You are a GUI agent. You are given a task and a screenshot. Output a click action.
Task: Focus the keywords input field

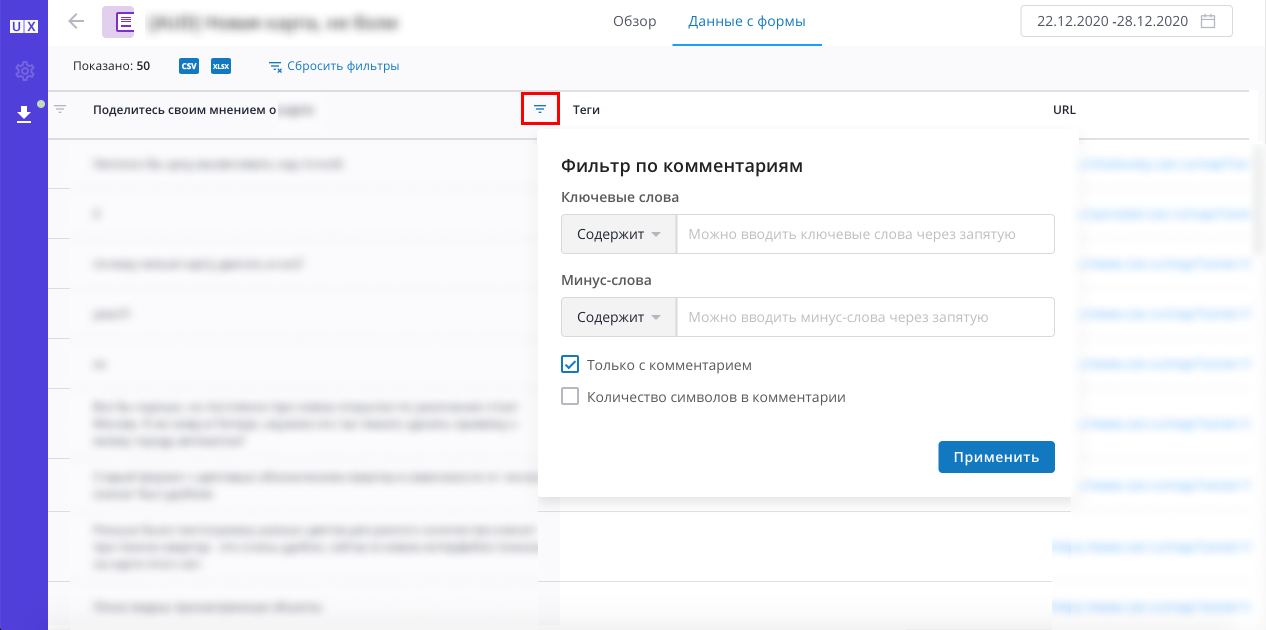coord(866,234)
